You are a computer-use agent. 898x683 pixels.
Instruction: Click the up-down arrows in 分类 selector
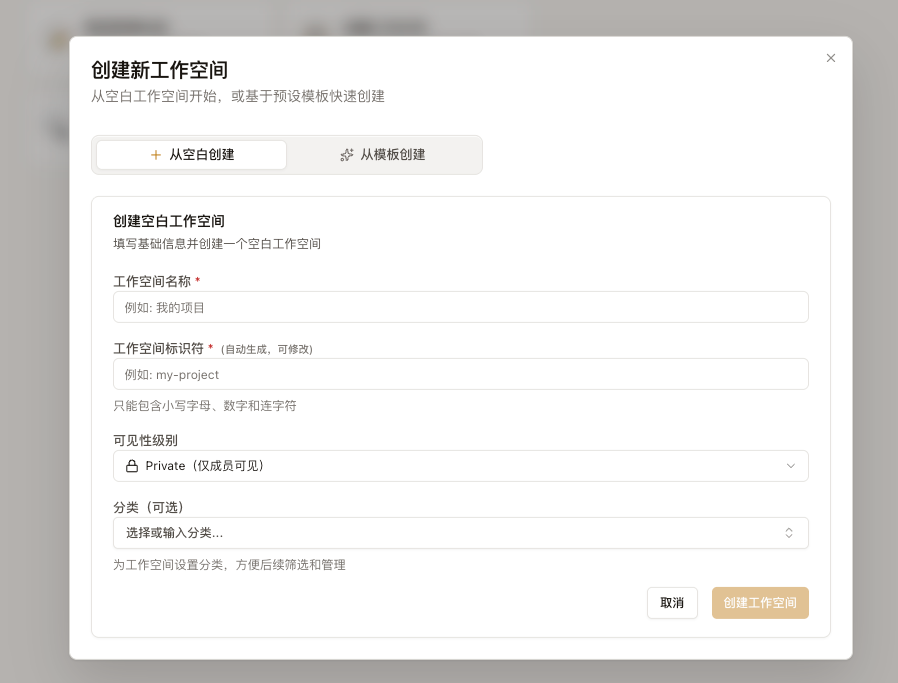coord(789,533)
